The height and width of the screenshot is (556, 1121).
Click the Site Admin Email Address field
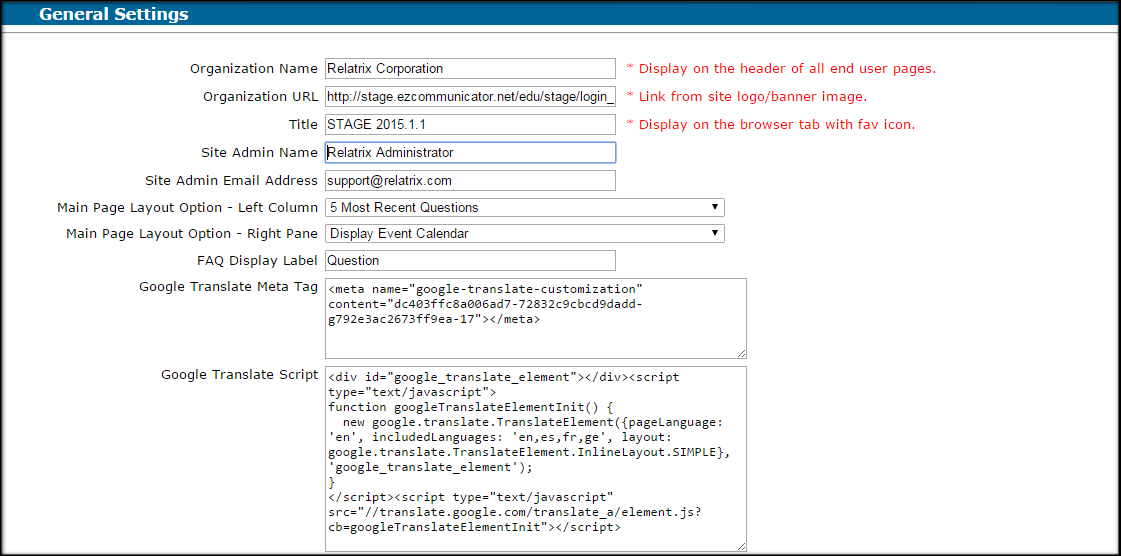pos(470,181)
